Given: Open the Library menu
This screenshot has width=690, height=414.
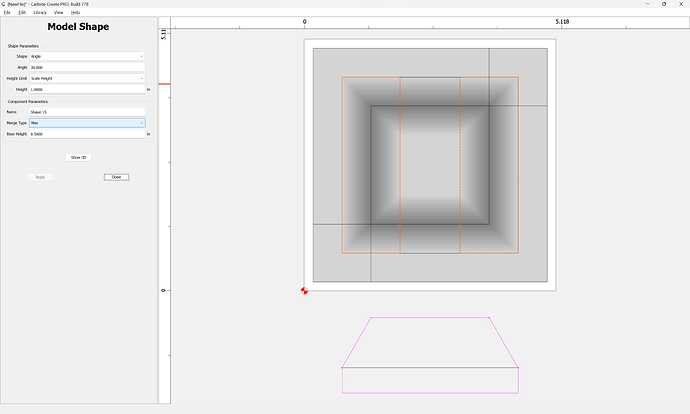Looking at the screenshot, I should click(40, 12).
